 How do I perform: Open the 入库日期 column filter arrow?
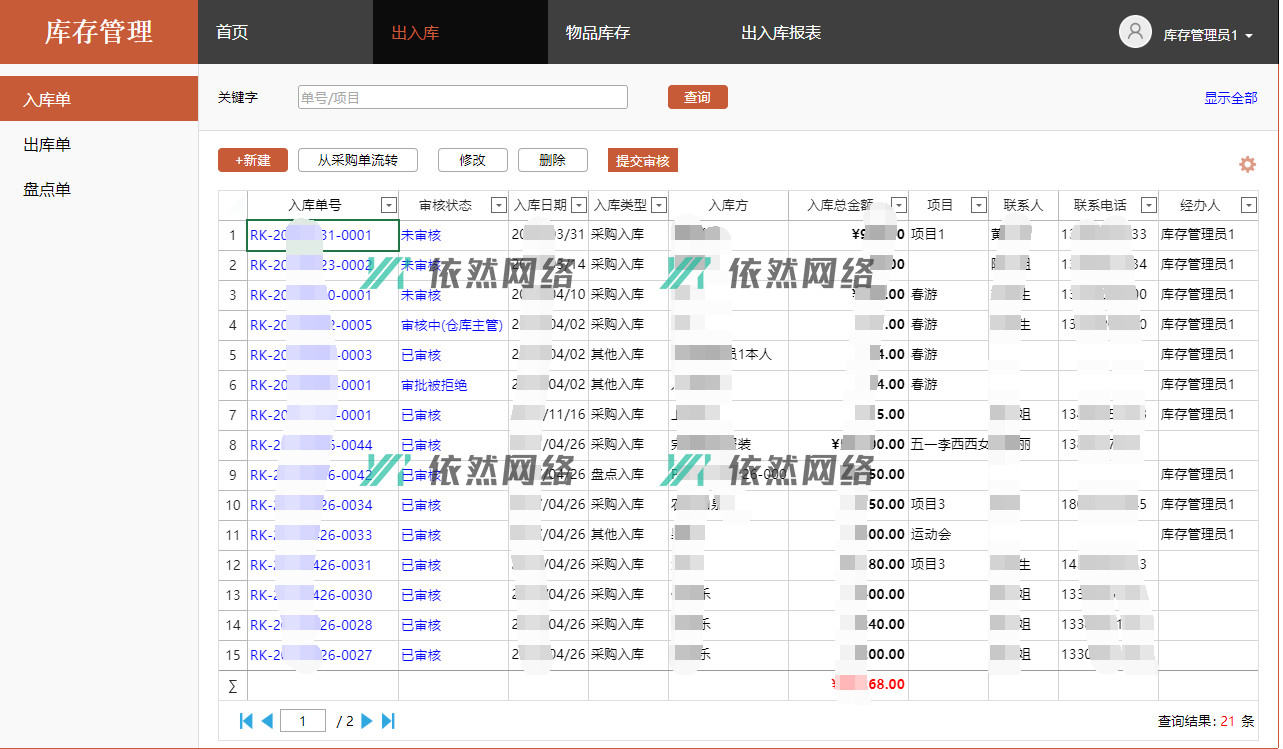click(578, 205)
